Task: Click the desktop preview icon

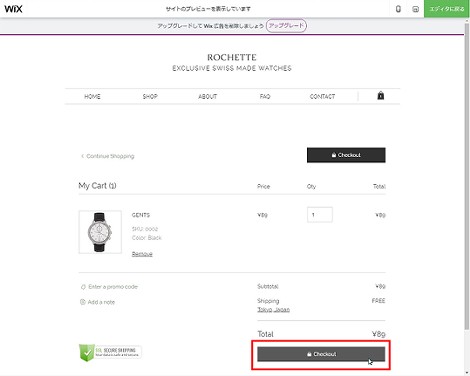Action: tap(415, 9)
